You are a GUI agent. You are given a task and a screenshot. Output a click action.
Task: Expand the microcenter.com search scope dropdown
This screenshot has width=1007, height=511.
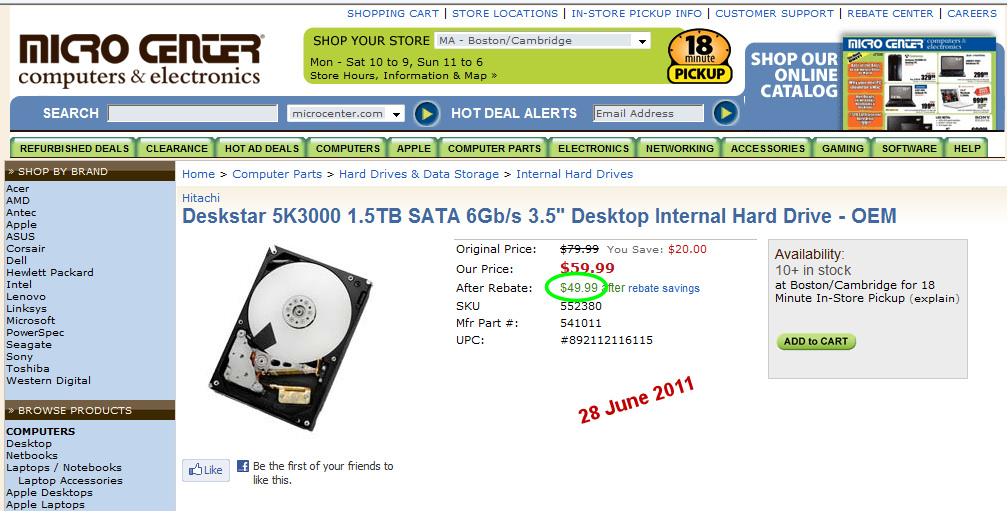[346, 114]
